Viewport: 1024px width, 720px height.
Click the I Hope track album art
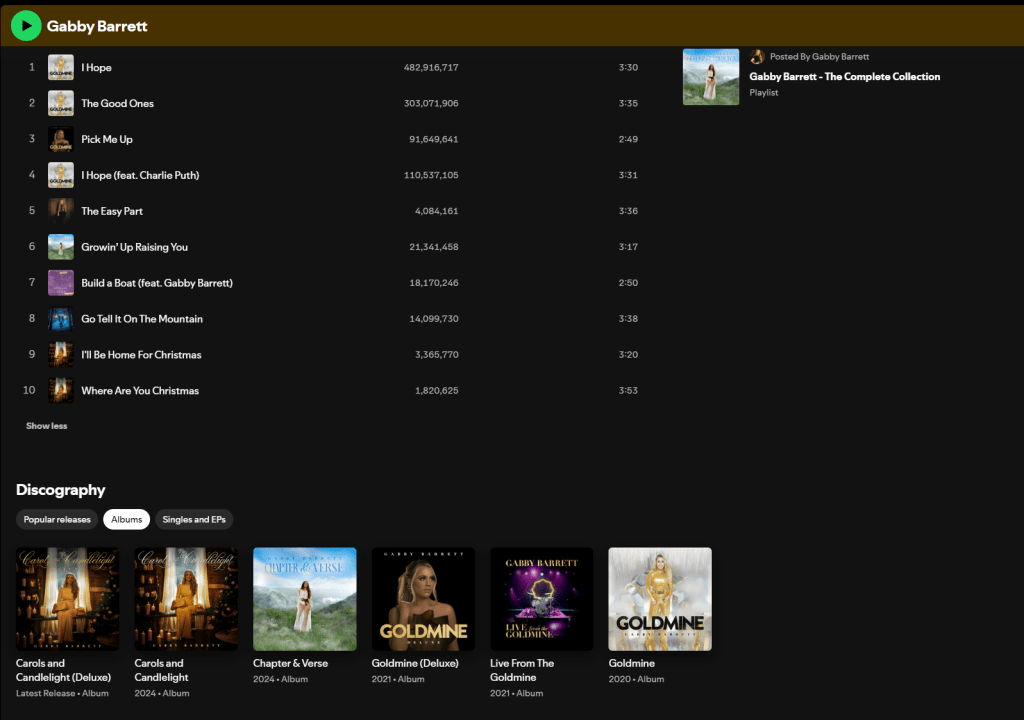[61, 67]
